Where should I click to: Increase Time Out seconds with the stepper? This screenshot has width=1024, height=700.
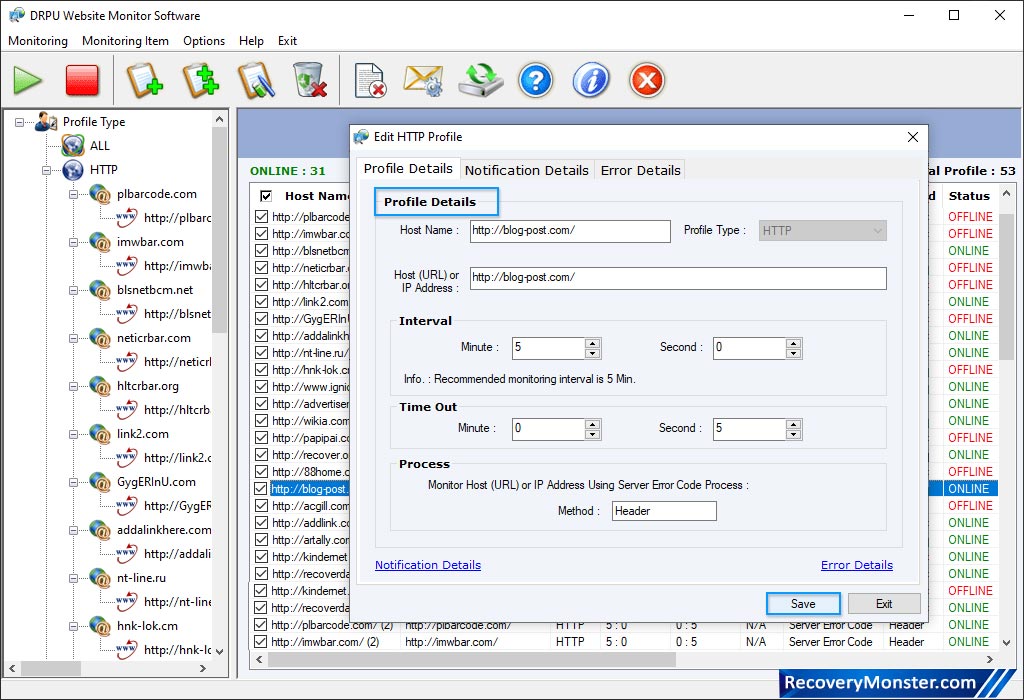coord(795,423)
